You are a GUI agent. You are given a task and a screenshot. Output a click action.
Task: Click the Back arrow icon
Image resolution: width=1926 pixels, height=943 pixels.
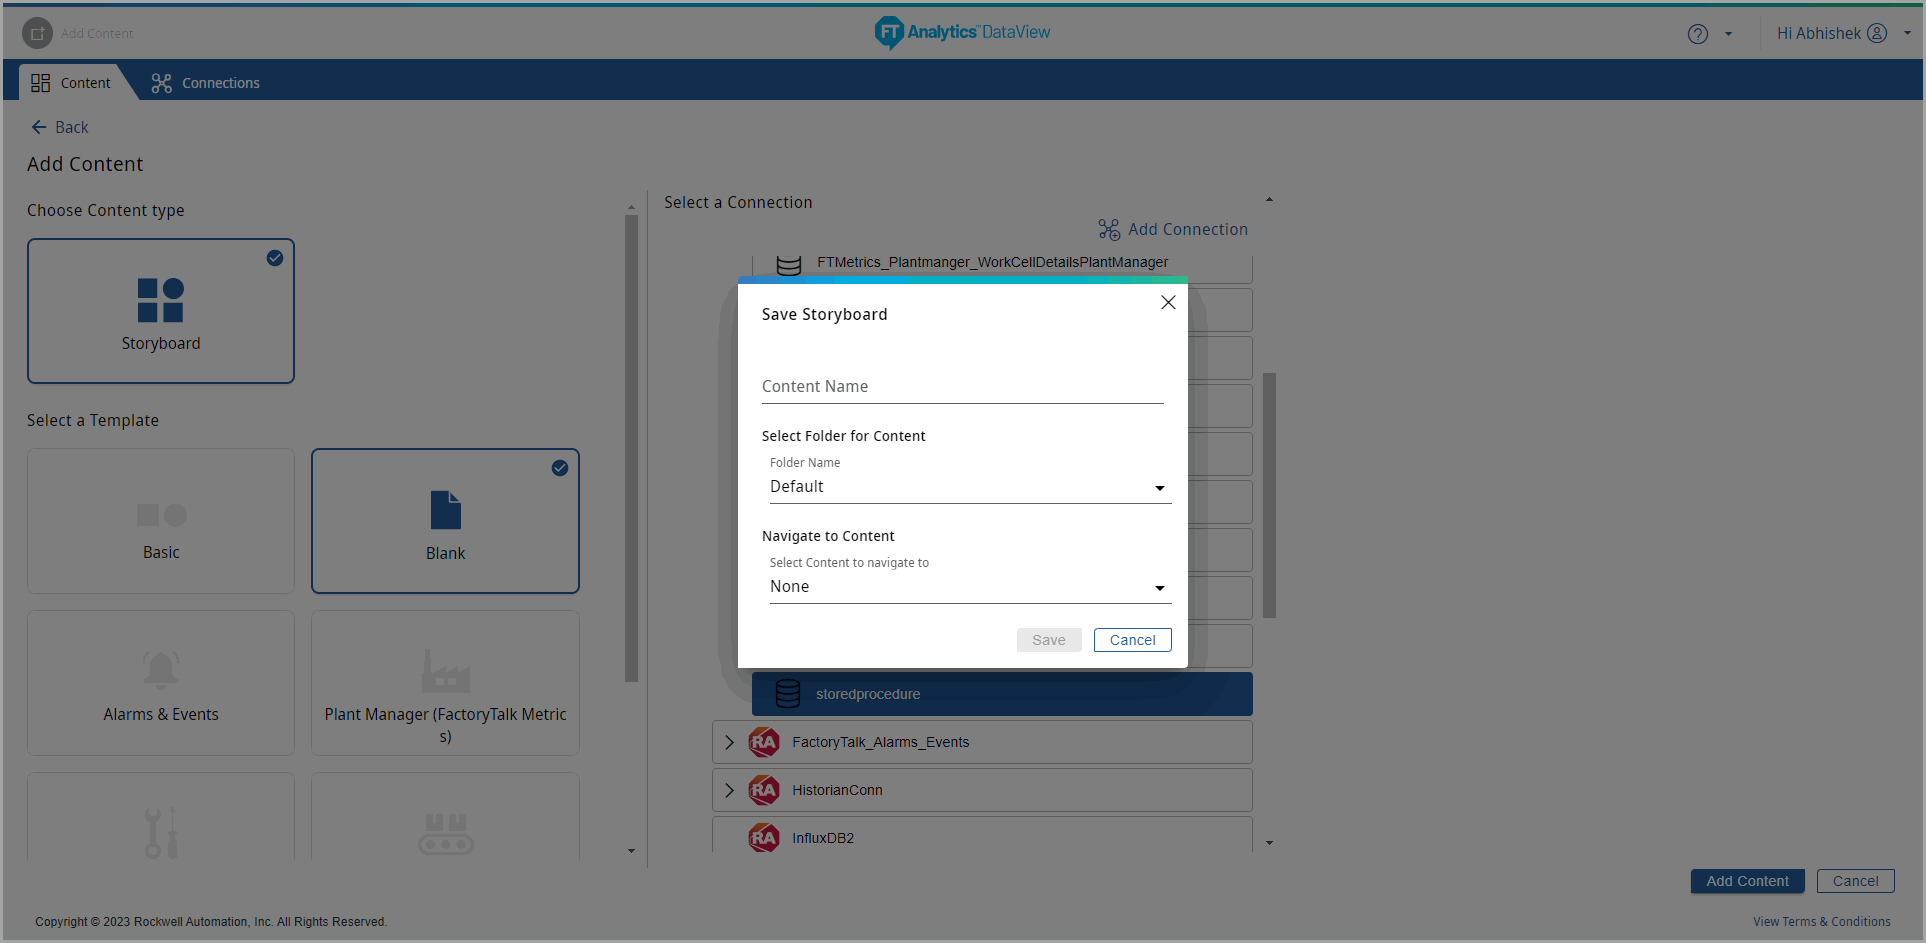(x=39, y=127)
